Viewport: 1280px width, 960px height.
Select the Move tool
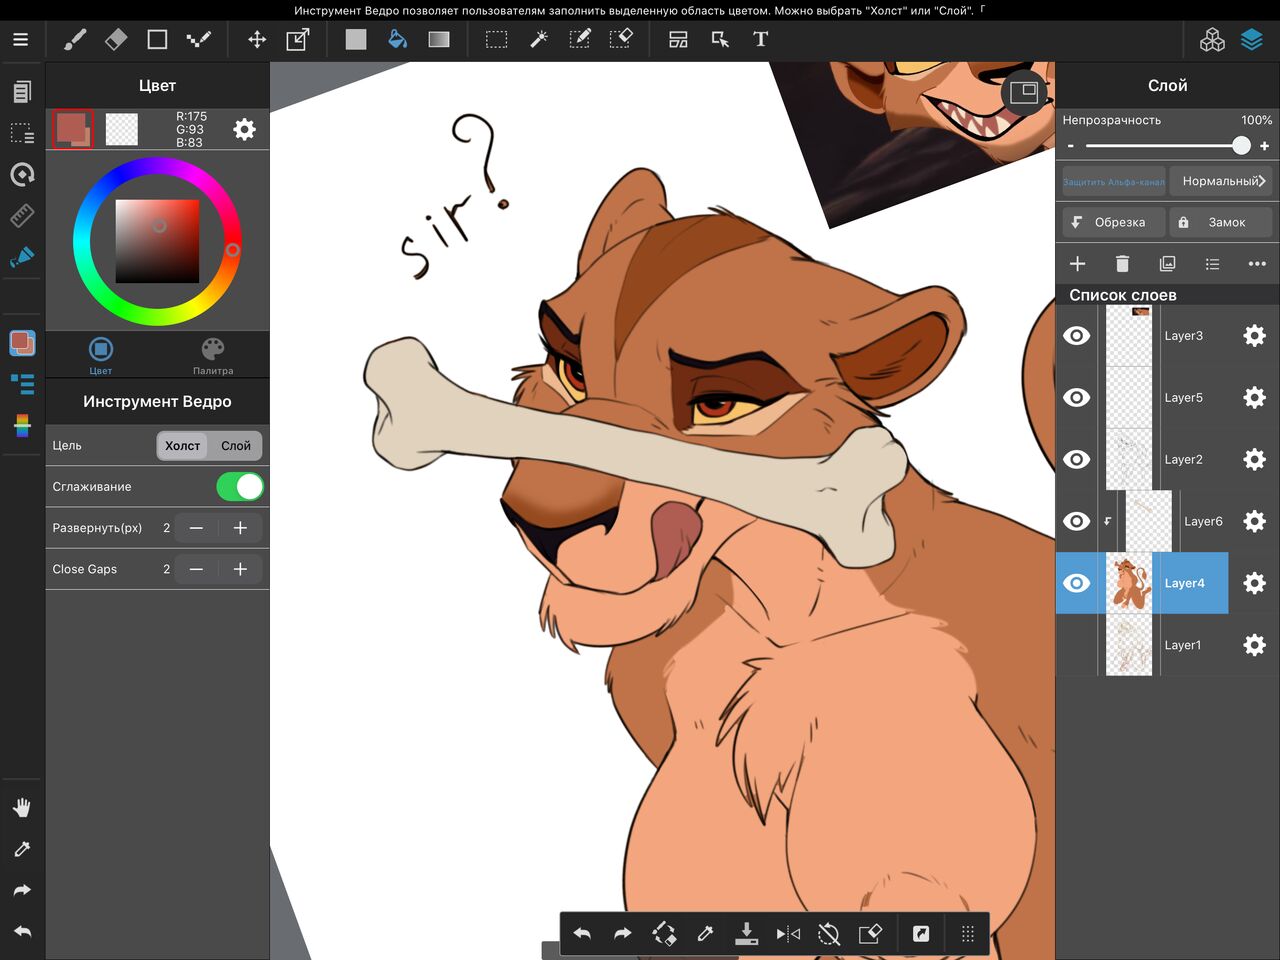257,39
